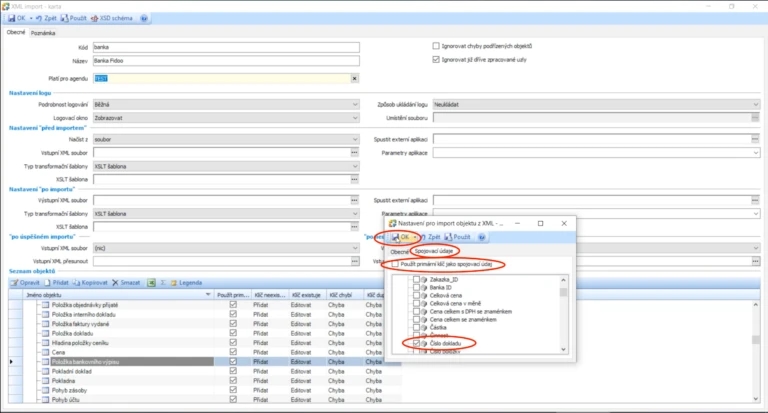
Task: Check Celková cena checkbox in dialog
Action: point(416,295)
